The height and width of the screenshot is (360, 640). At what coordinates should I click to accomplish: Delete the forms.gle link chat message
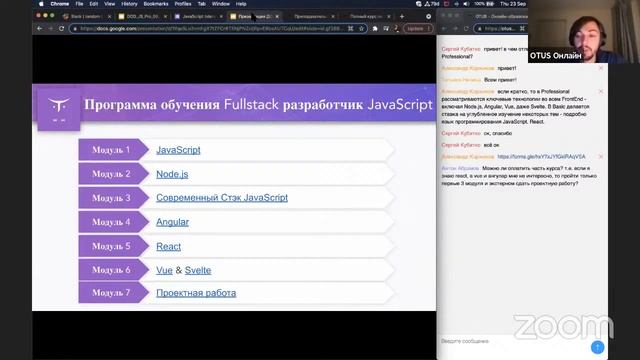tap(600, 157)
